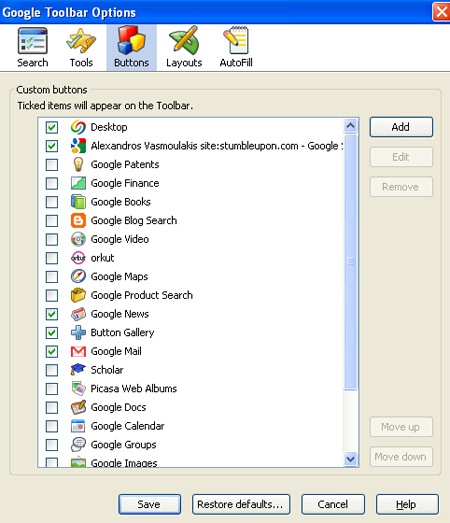Click the Move up button
450x523 pixels.
[x=401, y=427]
